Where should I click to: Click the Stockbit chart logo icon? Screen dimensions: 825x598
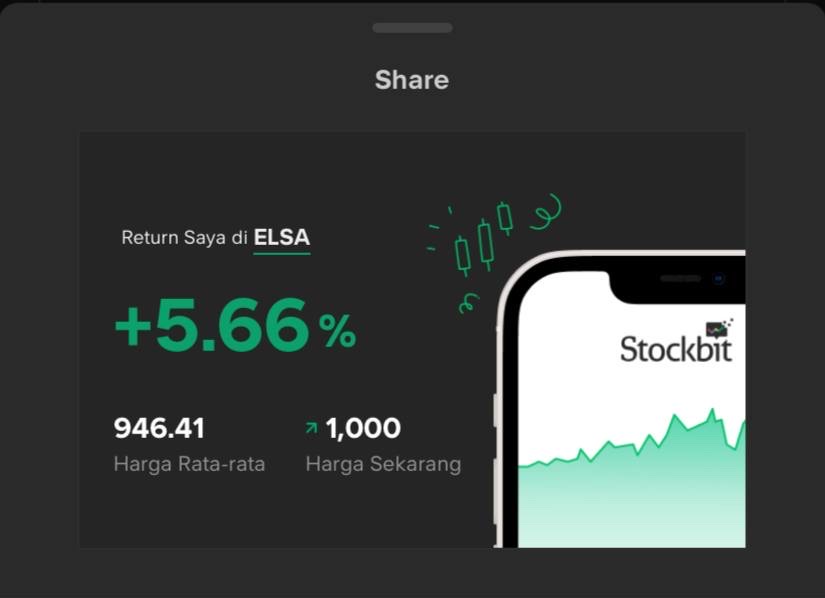718,328
